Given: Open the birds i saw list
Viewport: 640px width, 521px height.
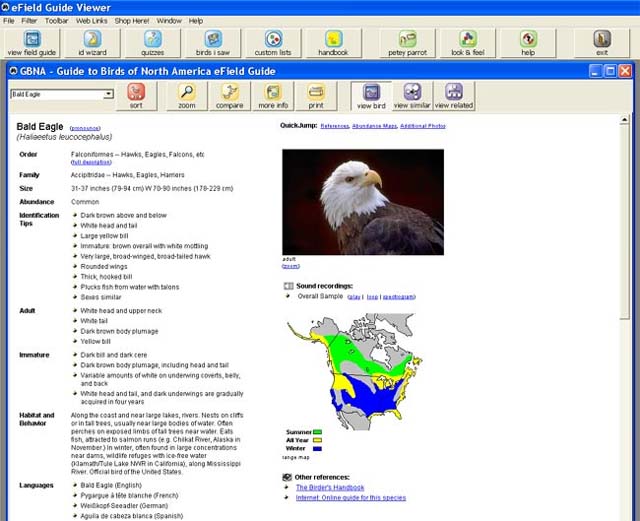Looking at the screenshot, I should click(x=212, y=42).
